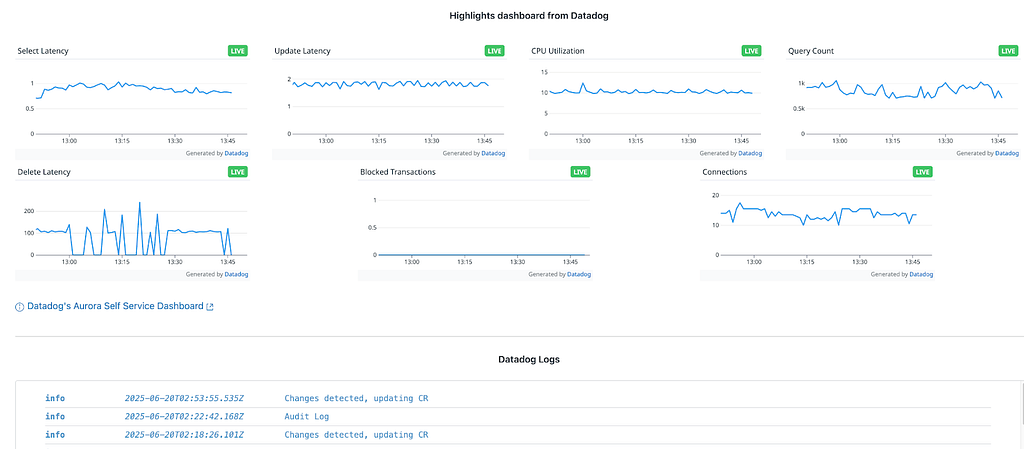1024x449 pixels.
Task: Click the Select Latency line chart
Action: [132, 103]
